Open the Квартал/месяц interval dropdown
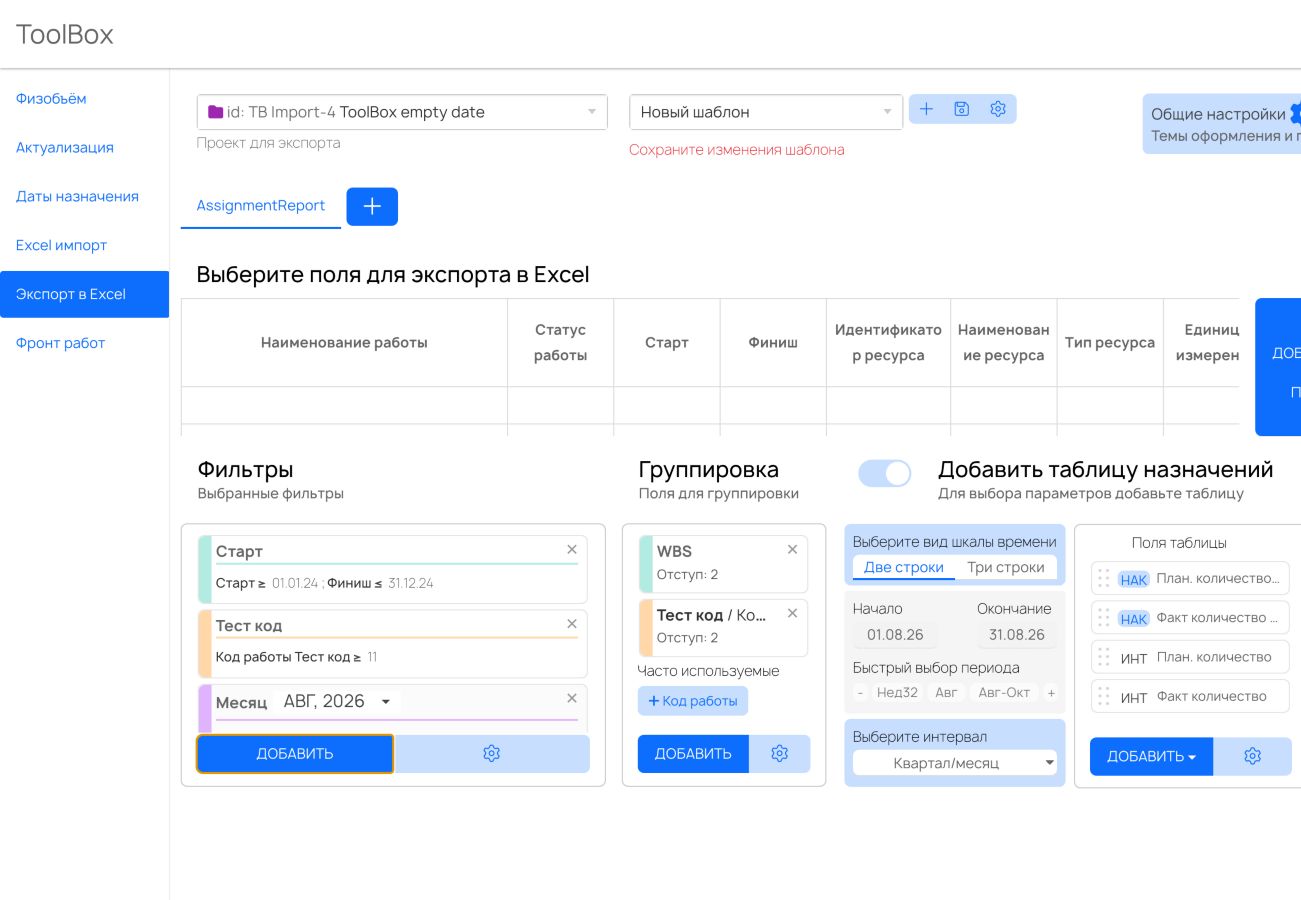 point(955,763)
